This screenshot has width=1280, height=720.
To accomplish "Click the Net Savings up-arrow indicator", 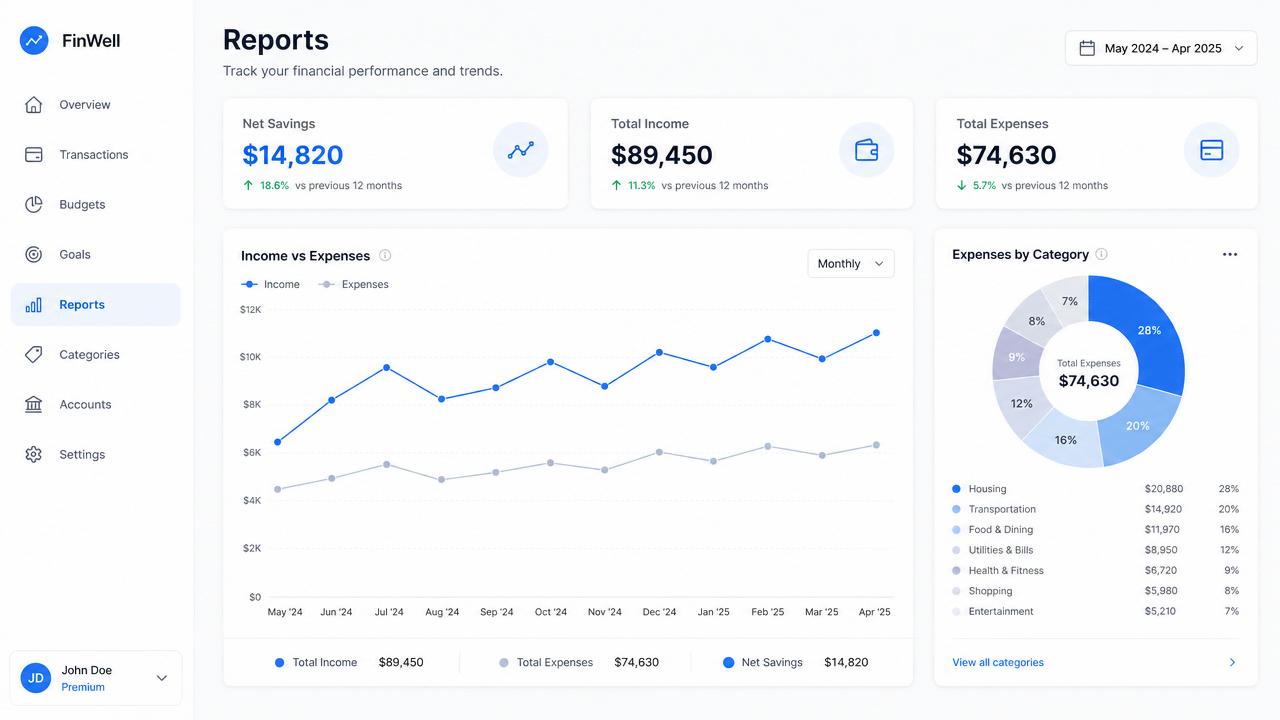I will tap(248, 185).
